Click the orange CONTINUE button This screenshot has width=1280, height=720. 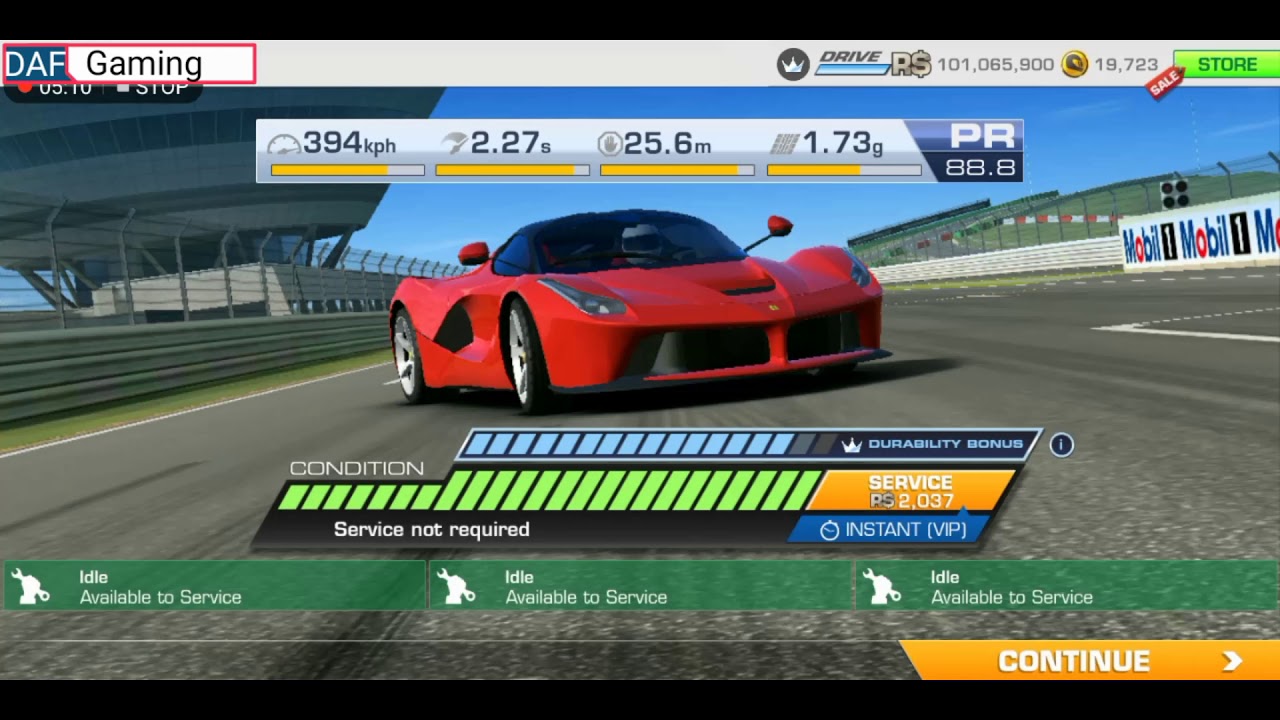[1090, 661]
